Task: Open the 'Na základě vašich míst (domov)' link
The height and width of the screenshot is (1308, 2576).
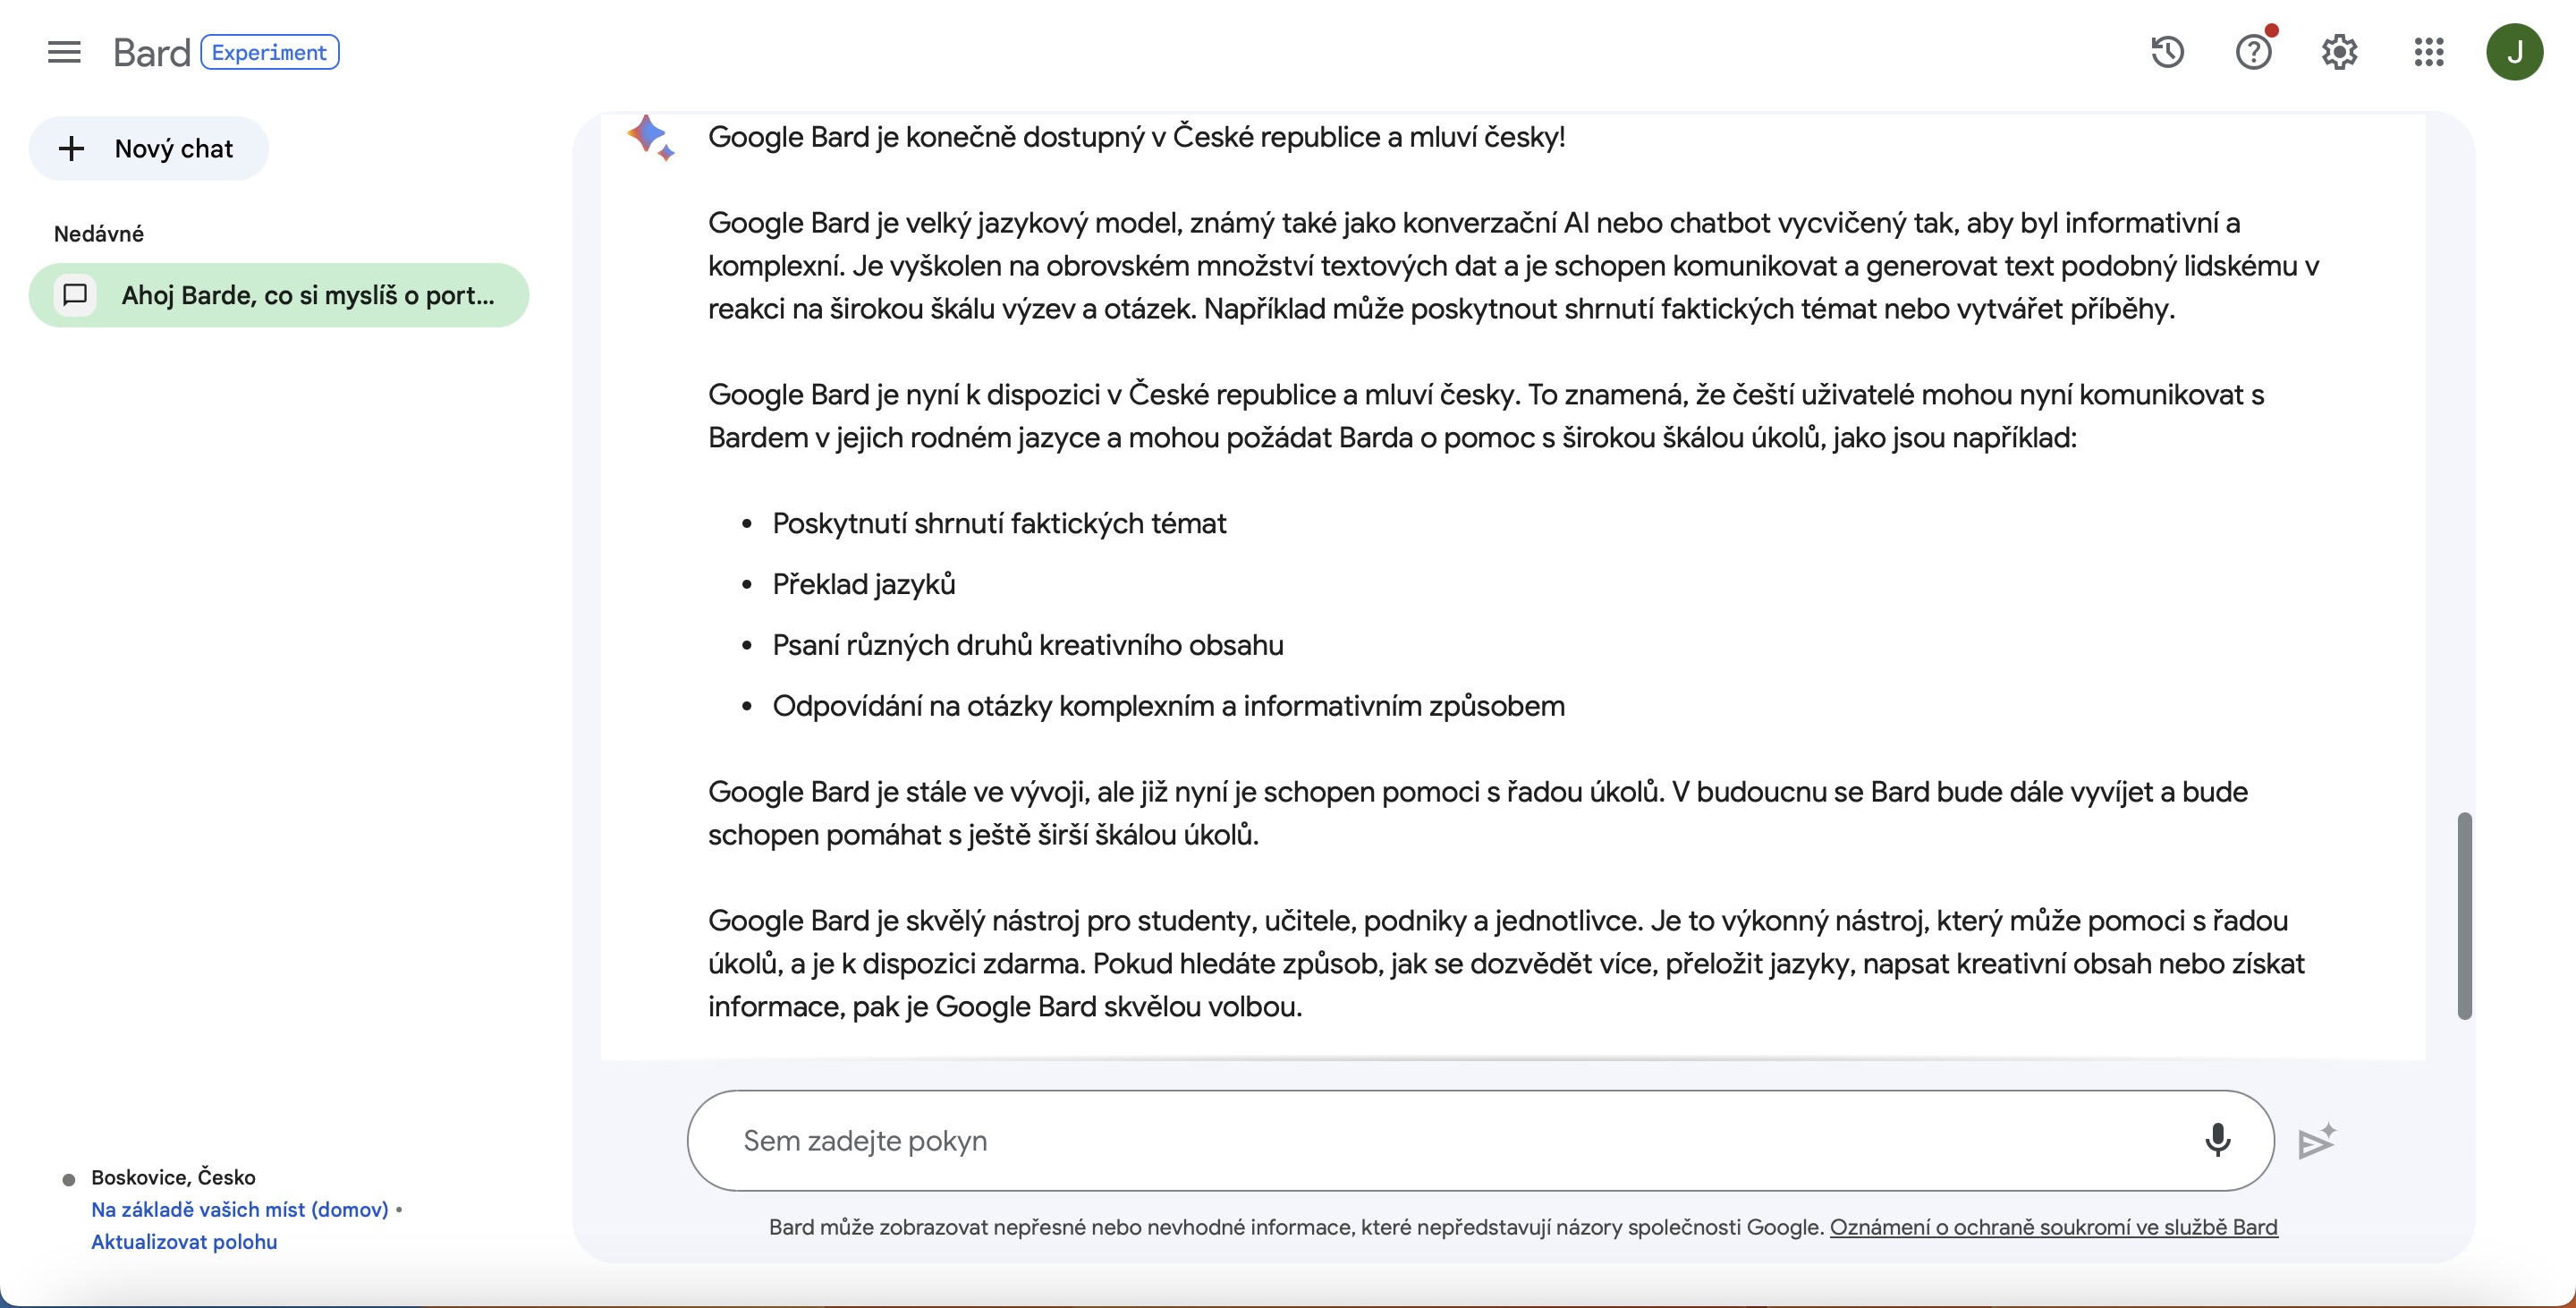Action: 239,1209
